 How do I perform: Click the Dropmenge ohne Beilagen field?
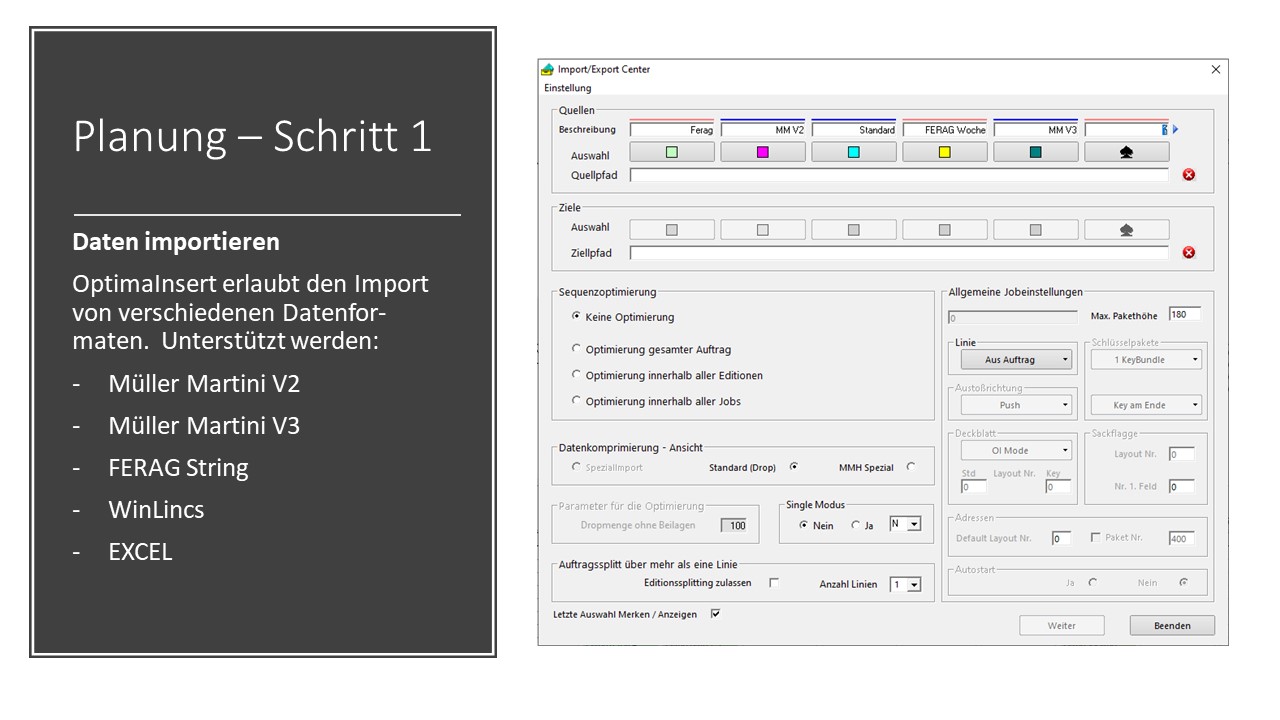coord(733,525)
